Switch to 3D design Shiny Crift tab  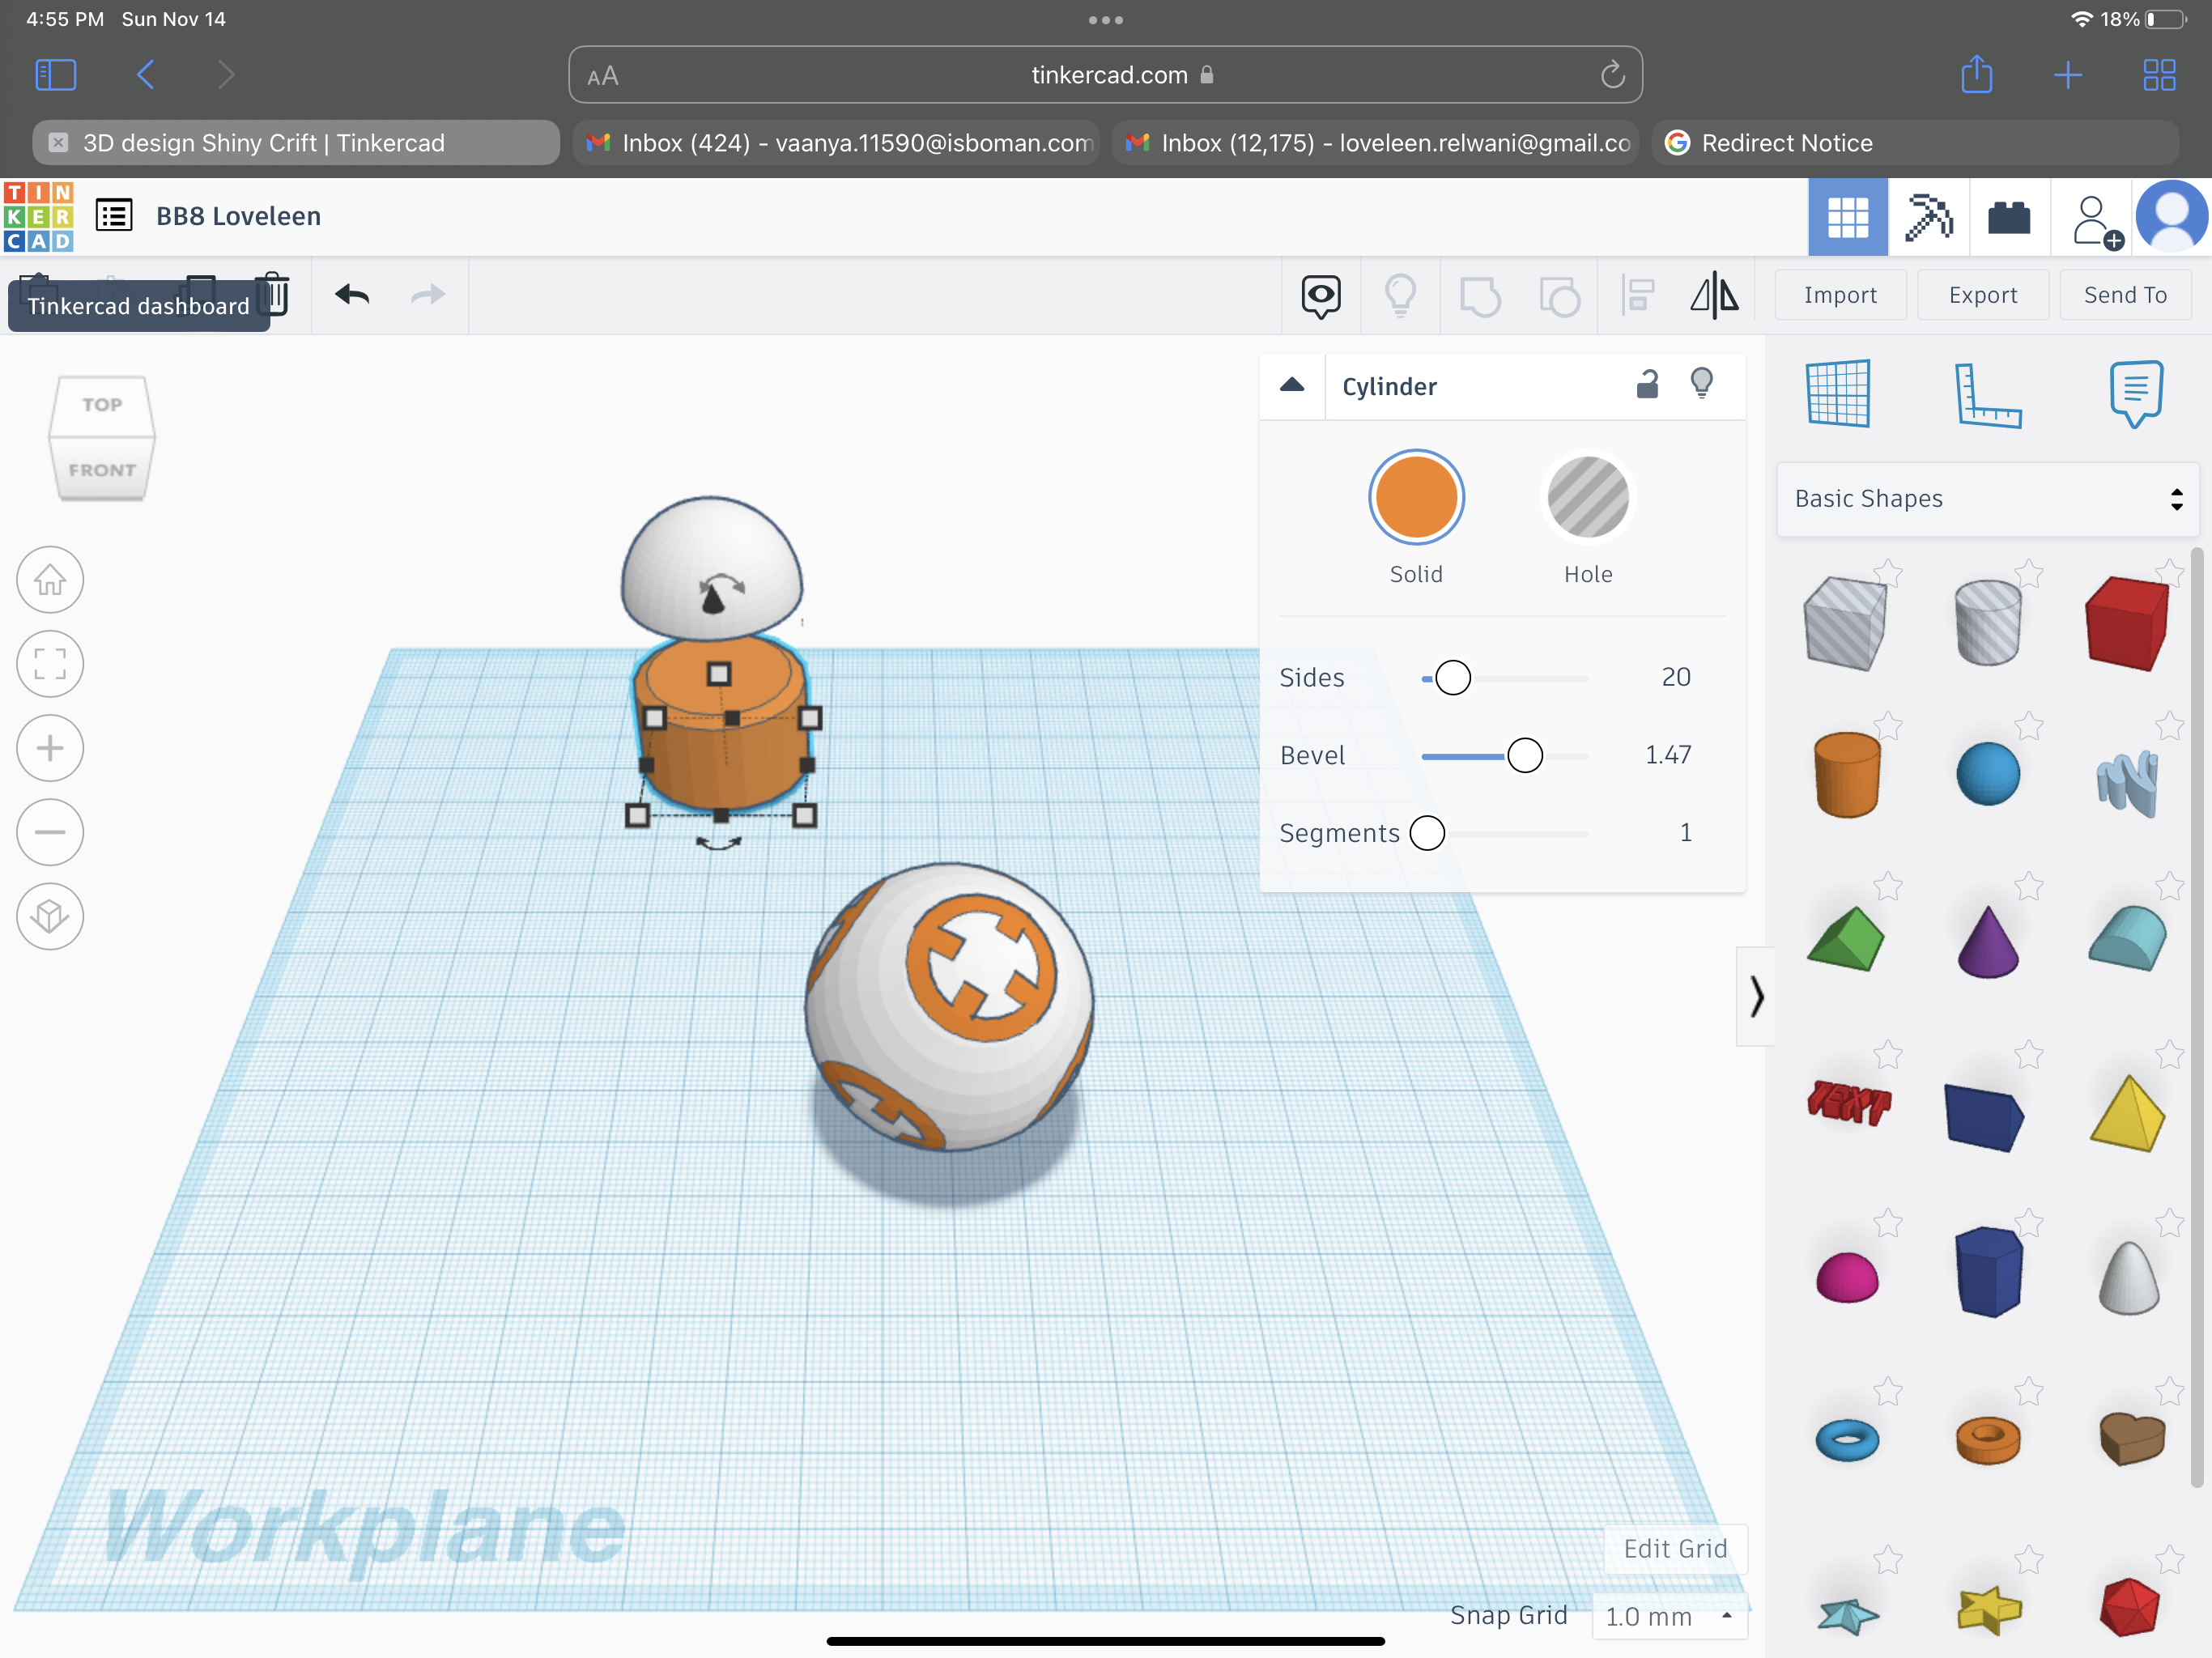(296, 143)
